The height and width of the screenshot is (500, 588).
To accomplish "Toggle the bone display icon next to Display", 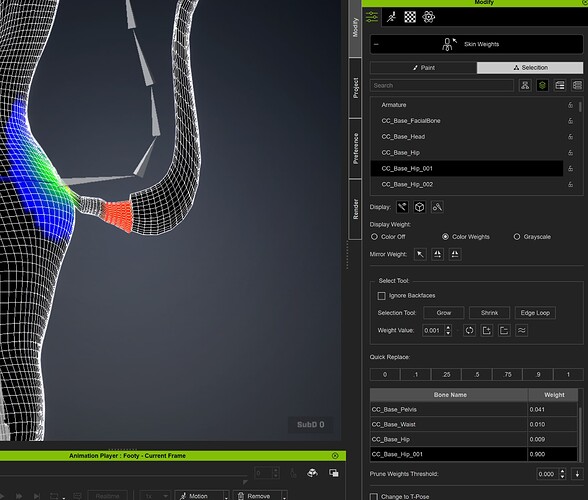I will pos(402,207).
